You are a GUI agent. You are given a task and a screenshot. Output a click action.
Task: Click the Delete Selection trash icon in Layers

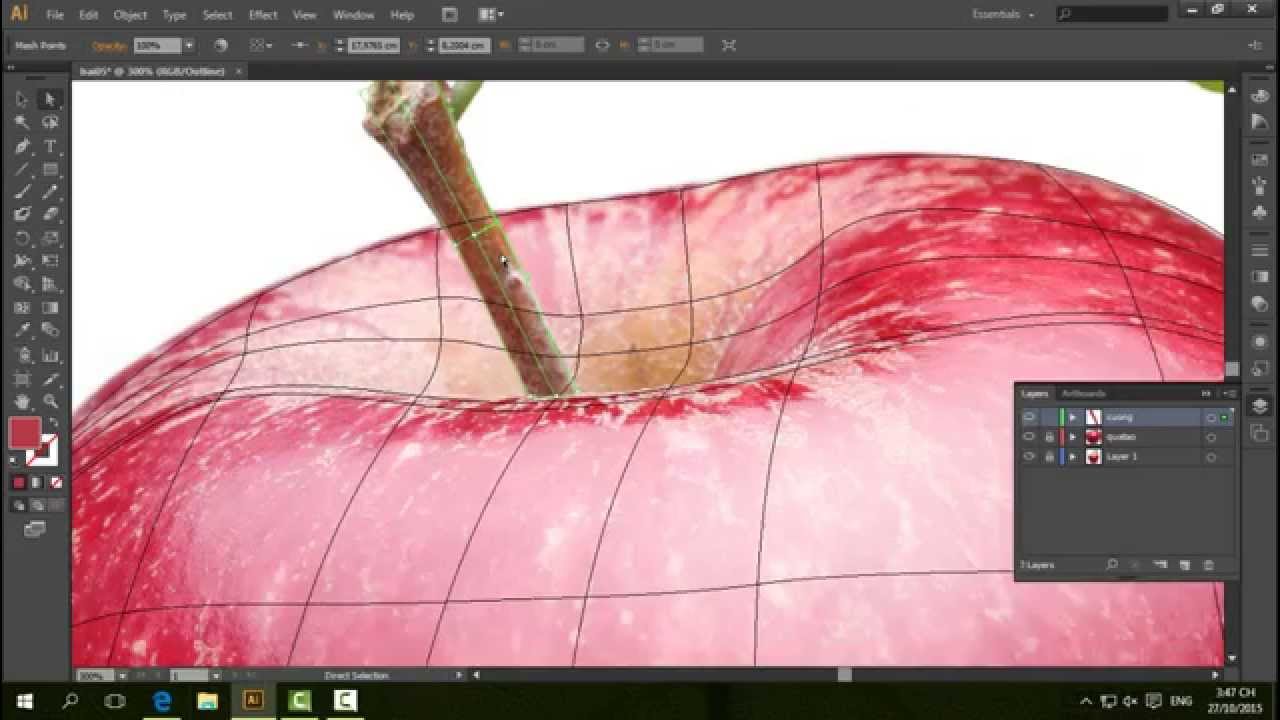pyautogui.click(x=1208, y=565)
